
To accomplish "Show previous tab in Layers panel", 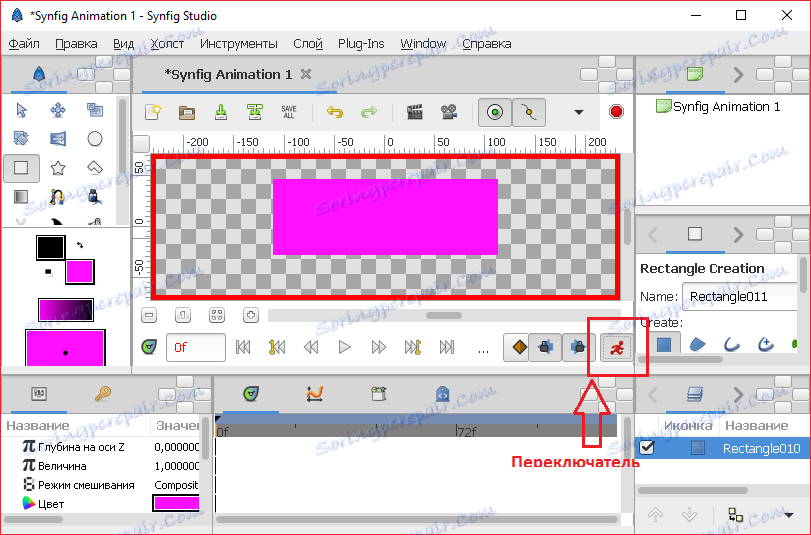I will click(x=653, y=395).
